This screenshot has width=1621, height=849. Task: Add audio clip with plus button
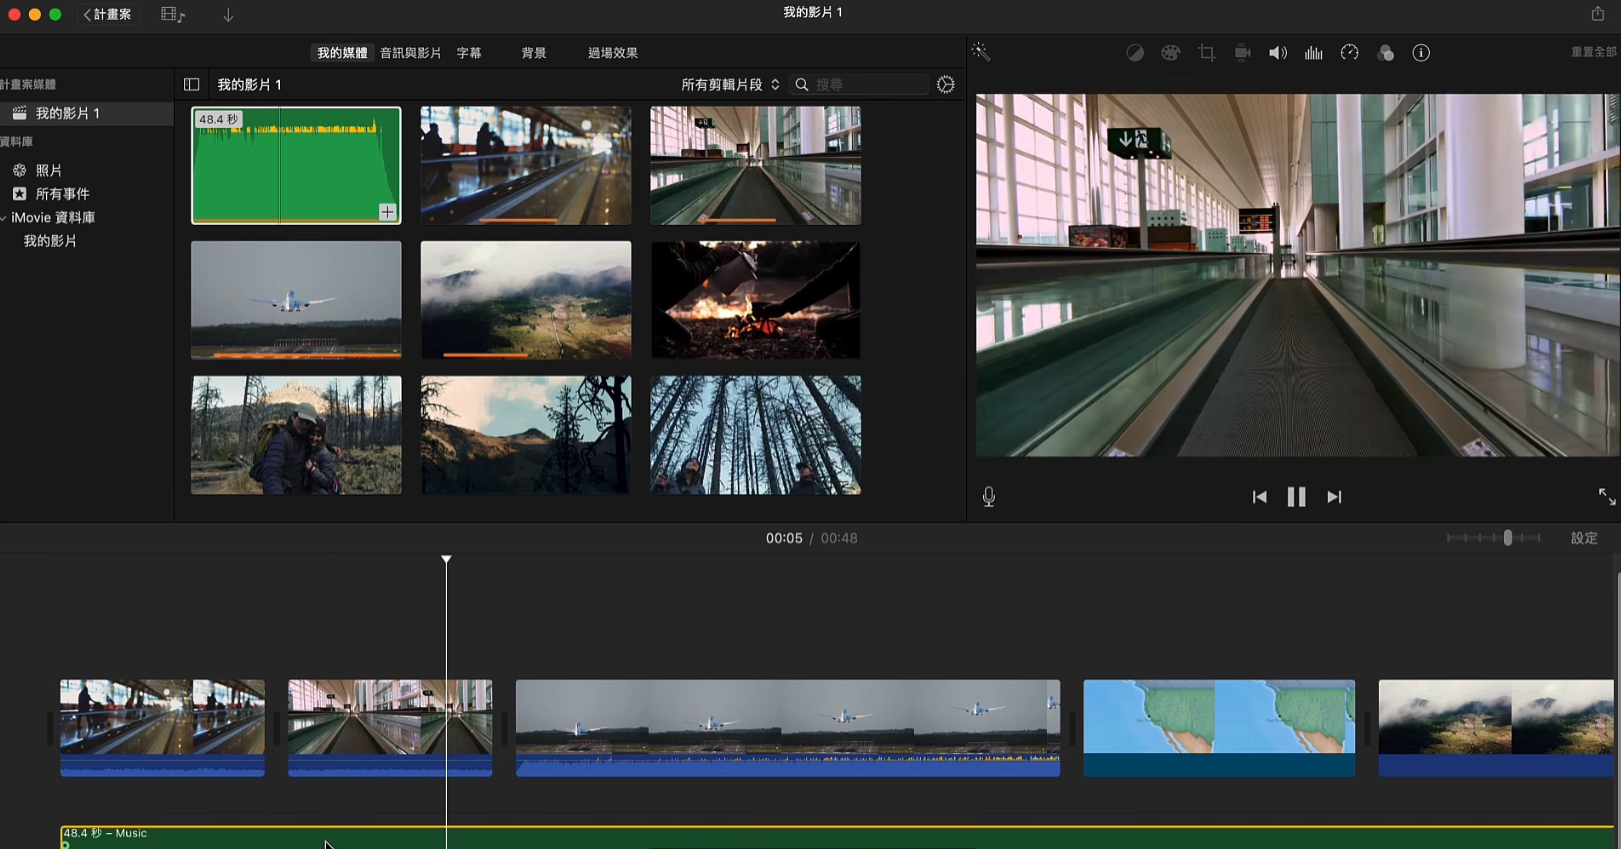[387, 212]
